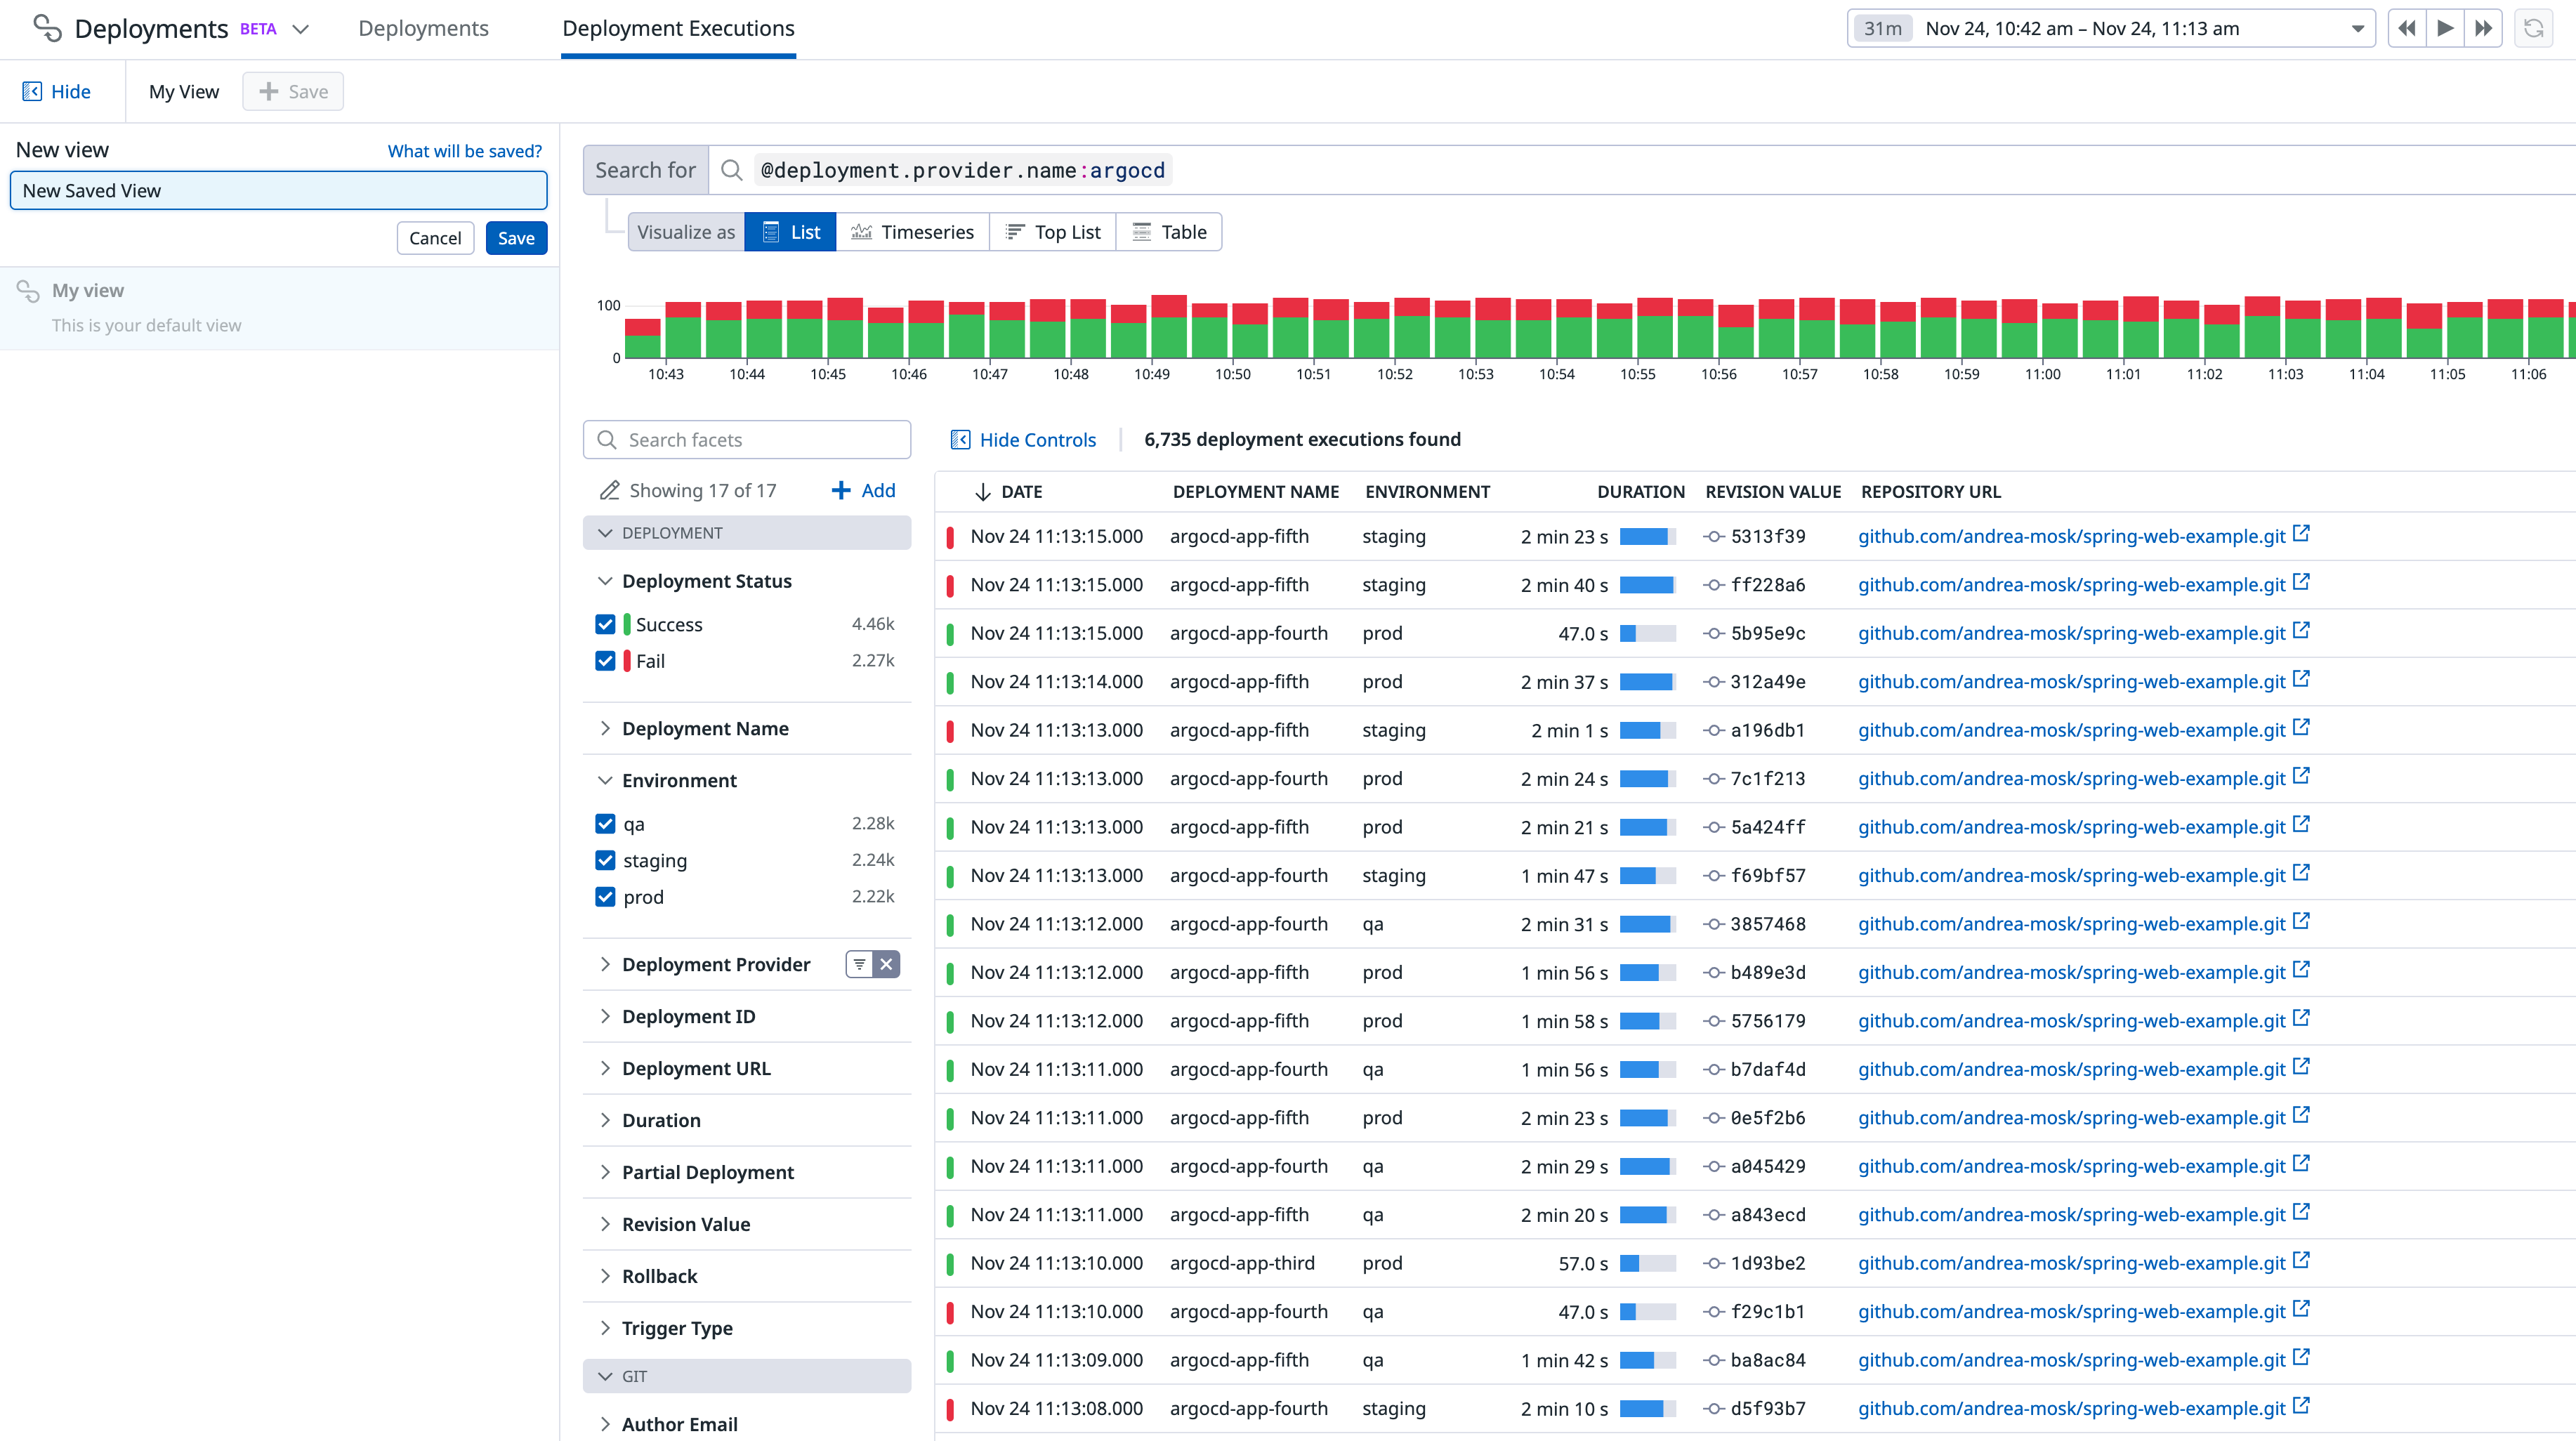
Task: Open external link for ff228a6 row
Action: pos(2301,582)
